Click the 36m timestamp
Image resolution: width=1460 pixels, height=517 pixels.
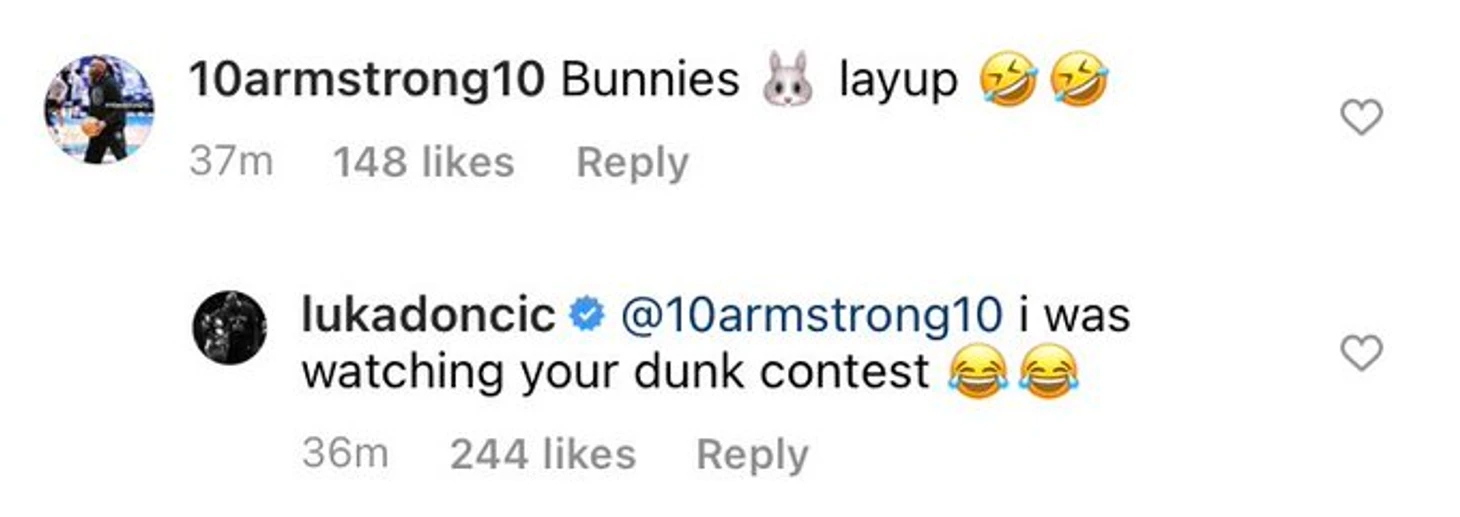click(344, 455)
